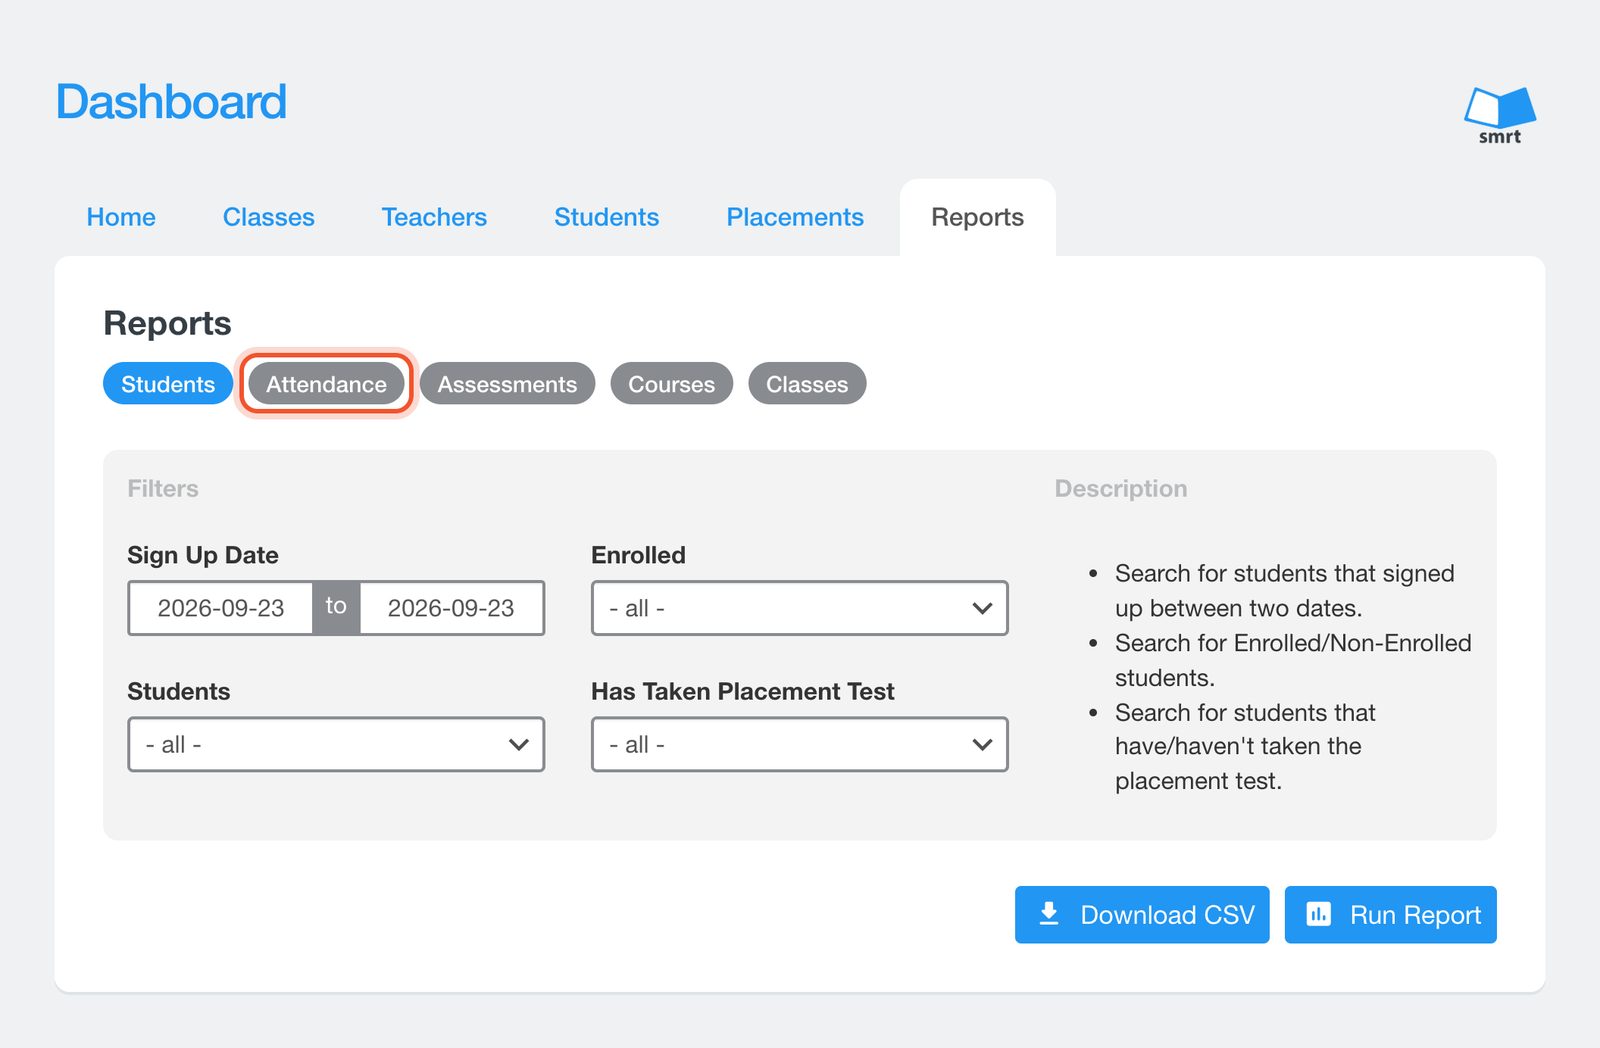Pick the Classes report pill
The height and width of the screenshot is (1048, 1600).
[x=807, y=384]
